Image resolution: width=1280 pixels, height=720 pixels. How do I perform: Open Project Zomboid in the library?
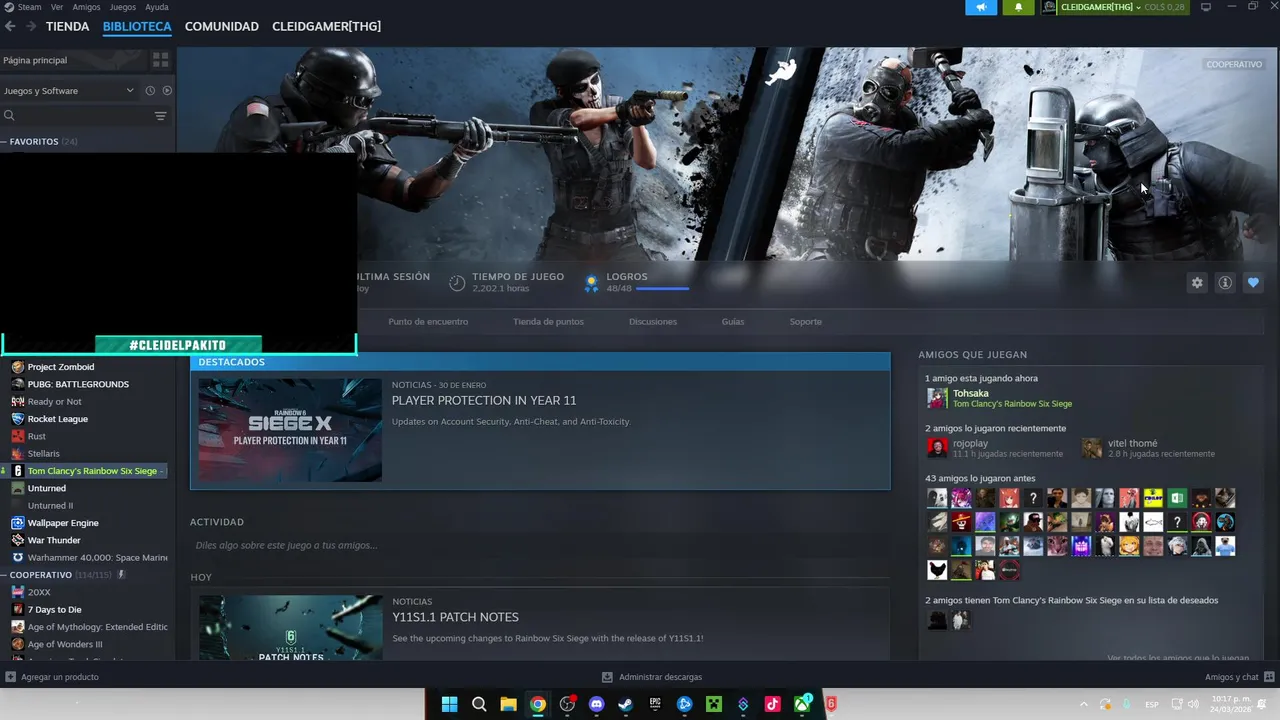click(61, 367)
